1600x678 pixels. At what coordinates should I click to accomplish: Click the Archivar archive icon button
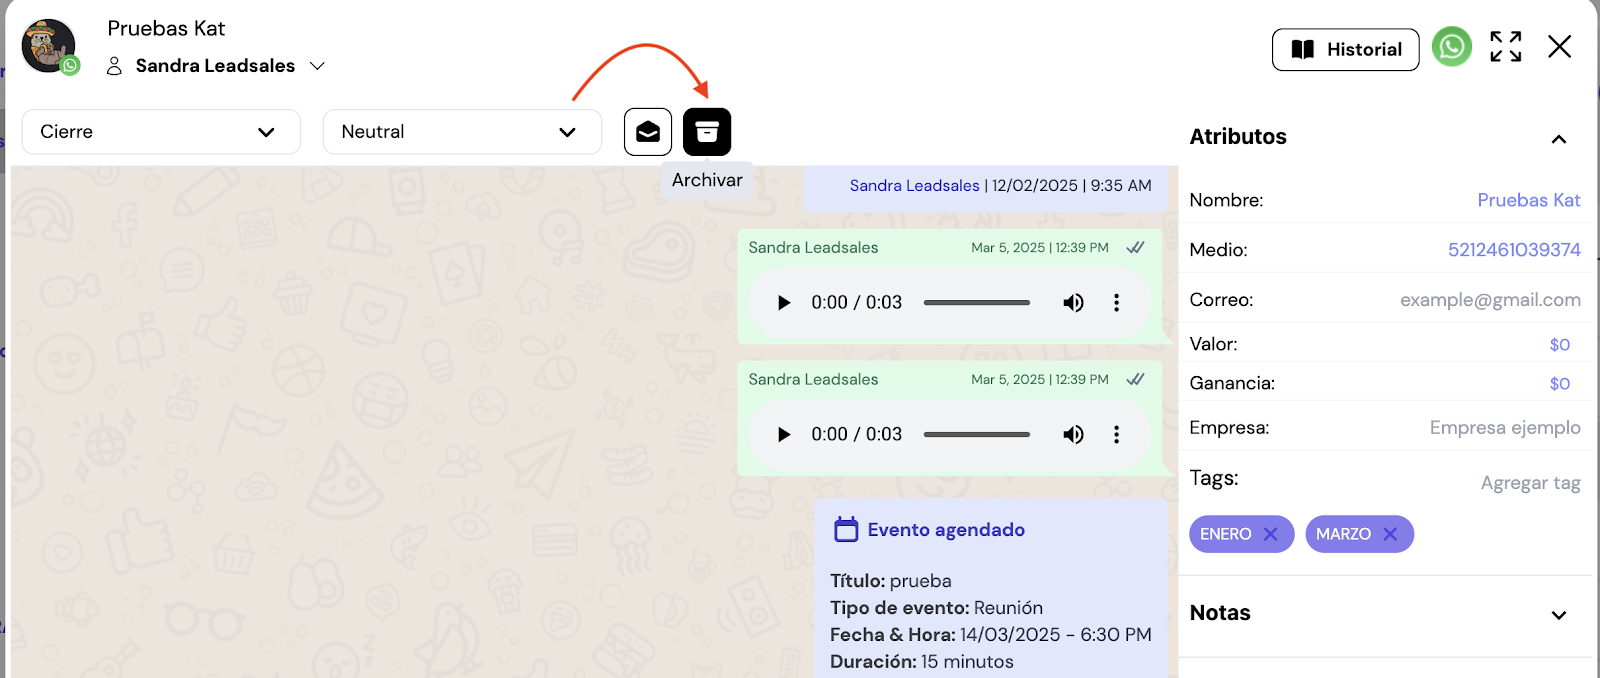(707, 132)
